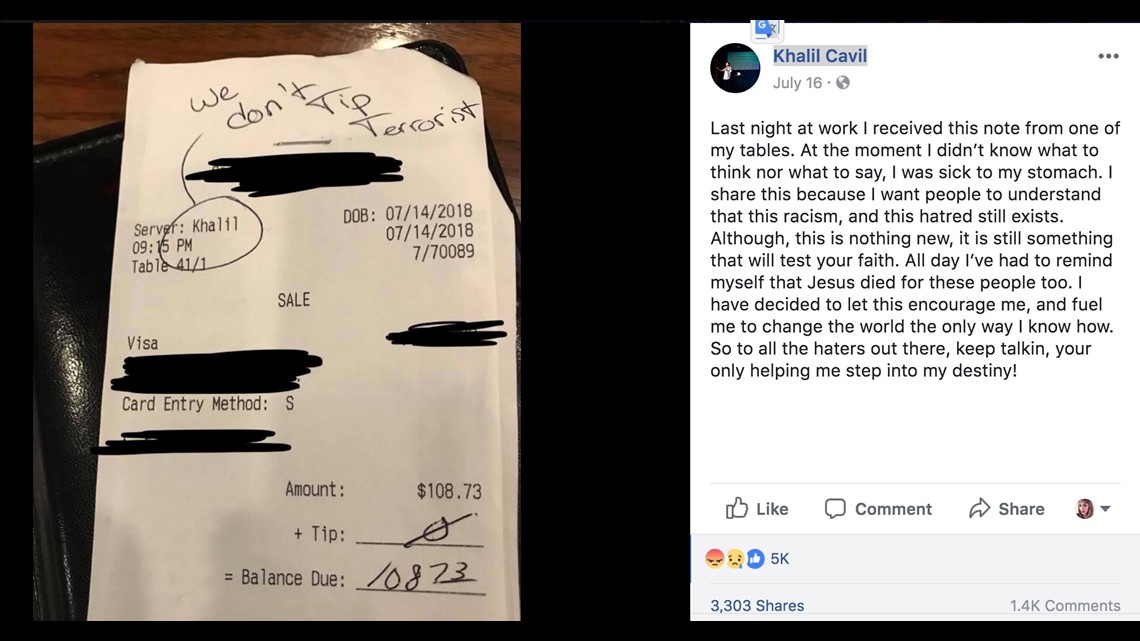Click the Like button label
The width and height of the screenshot is (1140, 641).
pyautogui.click(x=771, y=509)
